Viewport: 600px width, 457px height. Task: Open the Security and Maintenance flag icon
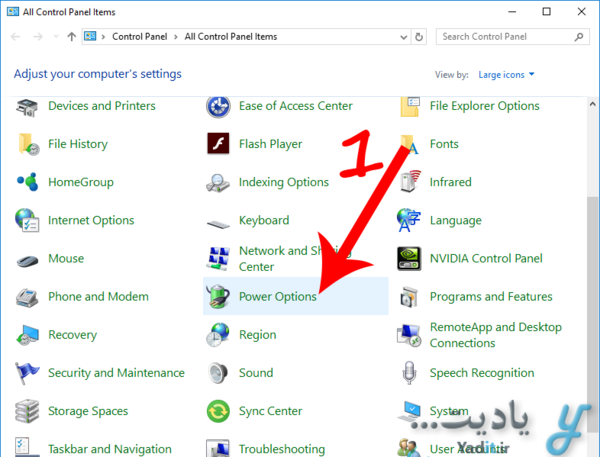(27, 373)
